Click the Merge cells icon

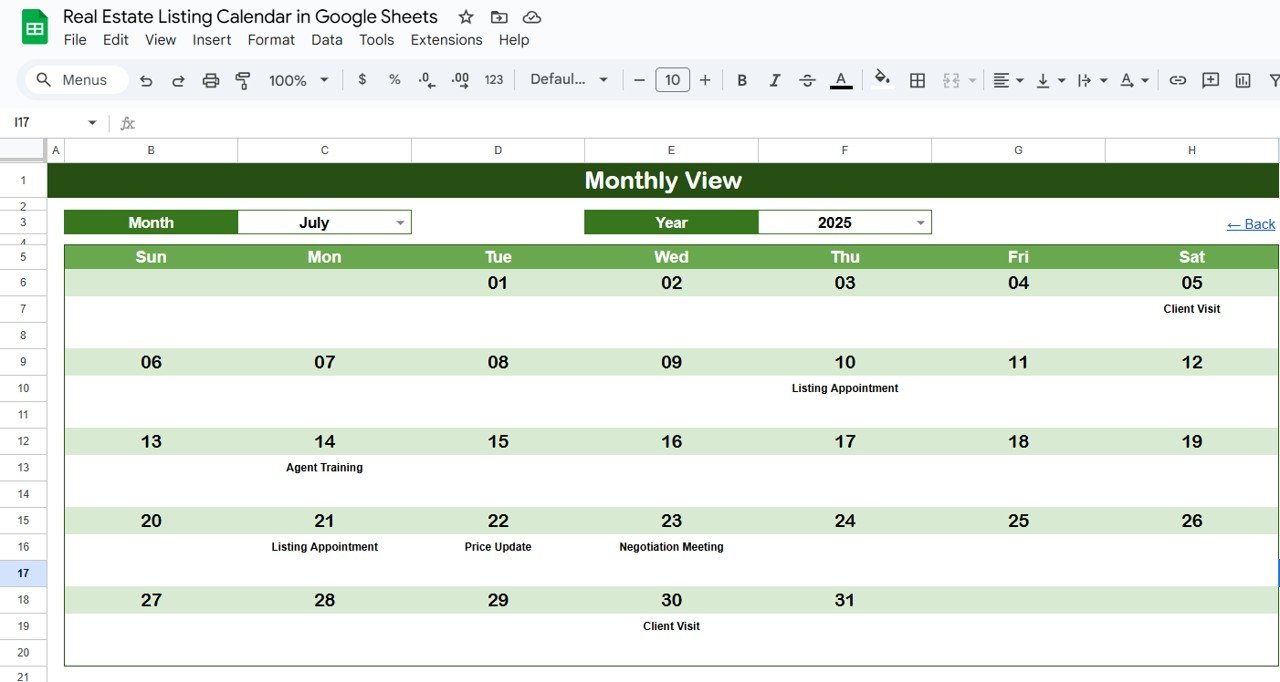pyautogui.click(x=951, y=80)
